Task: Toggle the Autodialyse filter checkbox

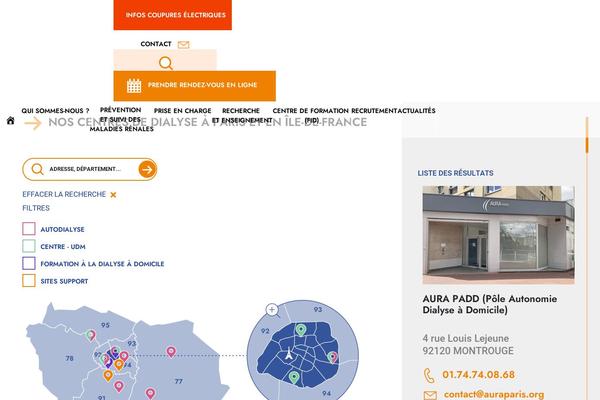Action: [x=29, y=229]
